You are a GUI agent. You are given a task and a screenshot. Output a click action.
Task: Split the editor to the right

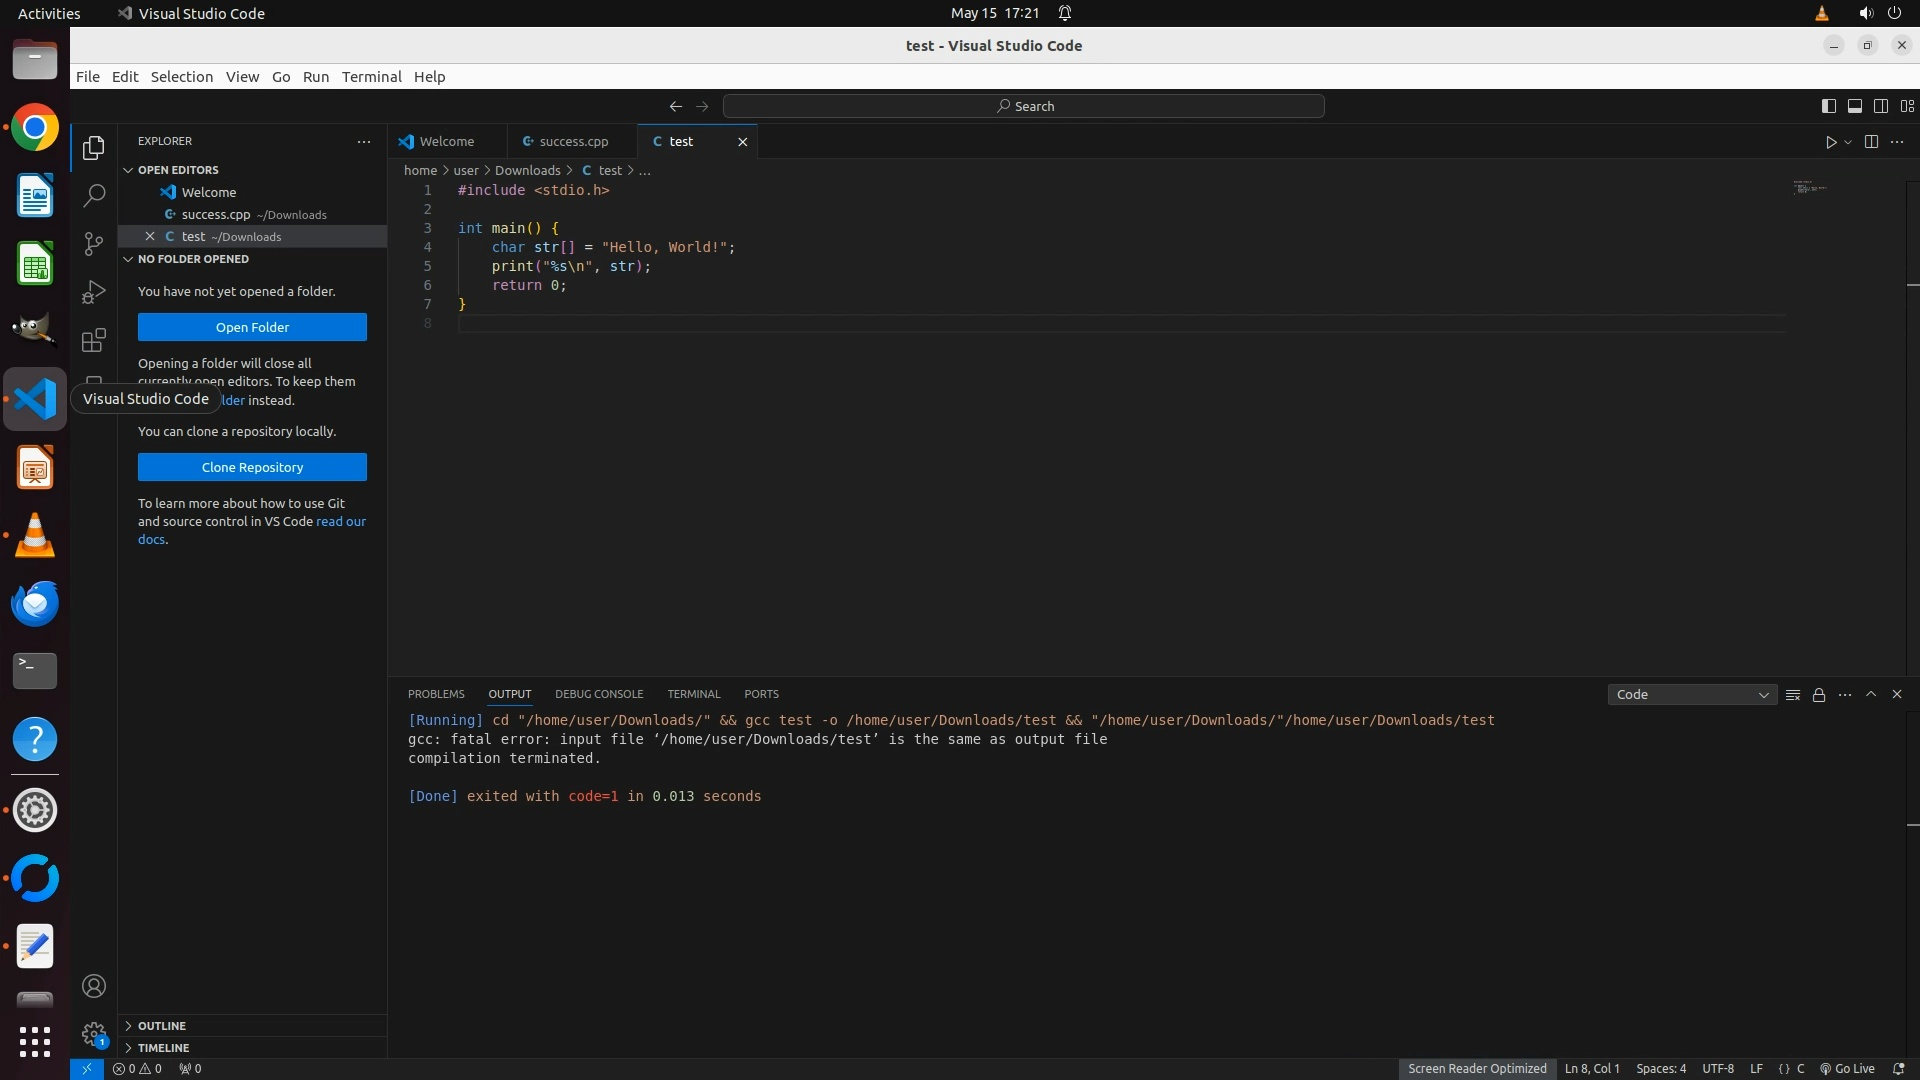coord(1871,142)
